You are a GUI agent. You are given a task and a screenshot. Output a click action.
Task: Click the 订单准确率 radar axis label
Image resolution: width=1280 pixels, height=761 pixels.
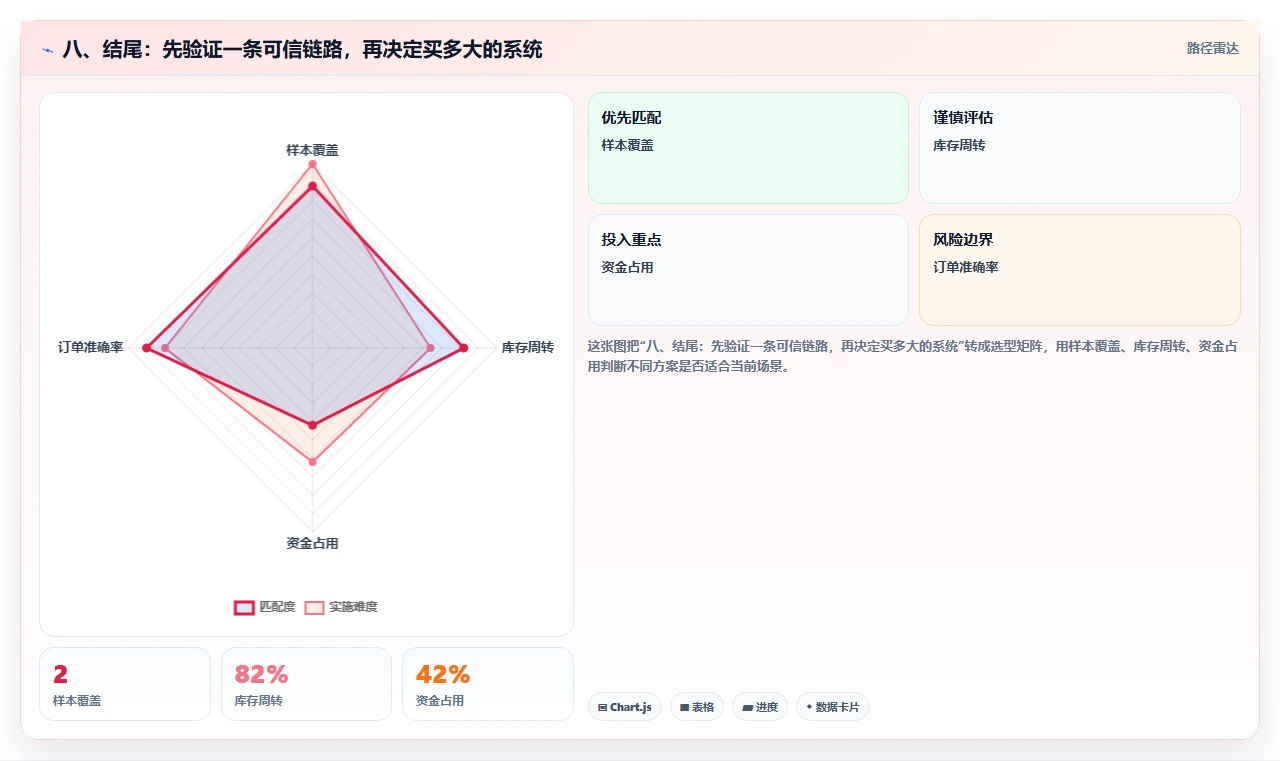(90, 347)
